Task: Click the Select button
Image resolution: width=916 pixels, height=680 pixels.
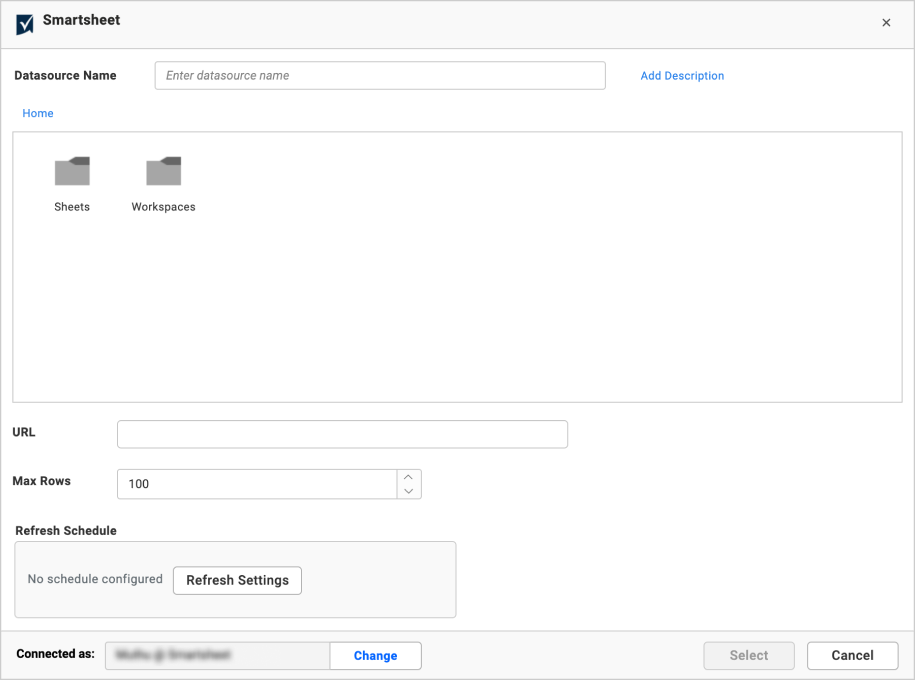Action: pos(749,655)
